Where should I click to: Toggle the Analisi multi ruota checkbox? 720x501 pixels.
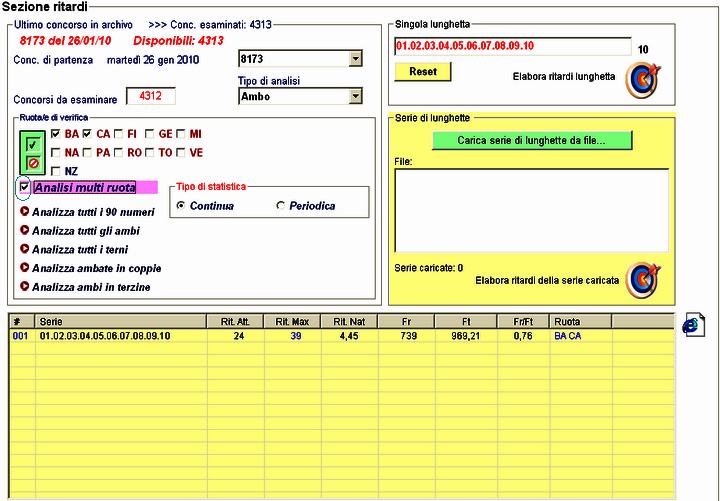click(x=25, y=187)
